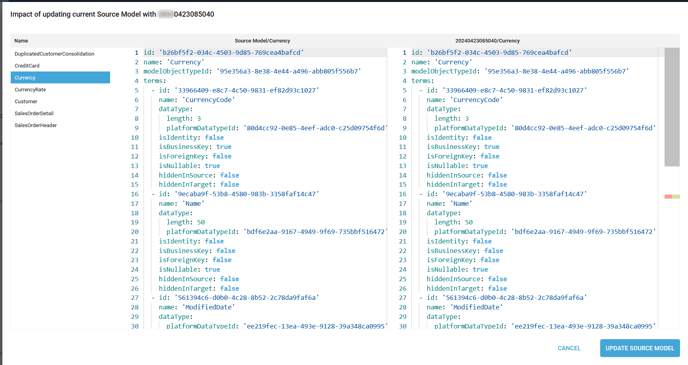Click 'terms:' on line 4 of the left pane
Image resolution: width=688 pixels, height=365 pixels.
coord(154,81)
